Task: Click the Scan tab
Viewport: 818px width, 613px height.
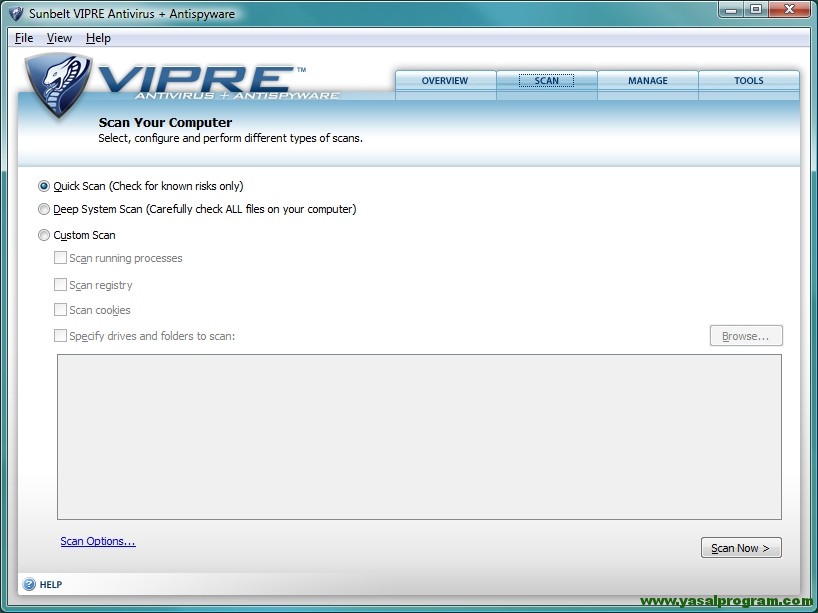Action: click(546, 81)
